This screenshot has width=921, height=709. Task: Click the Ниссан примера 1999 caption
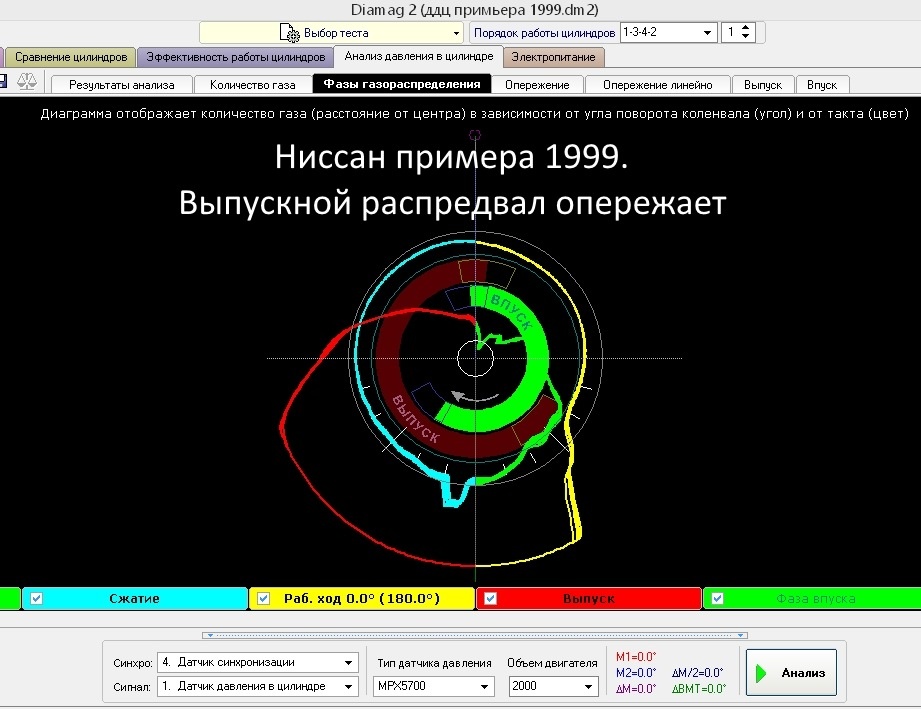451,157
